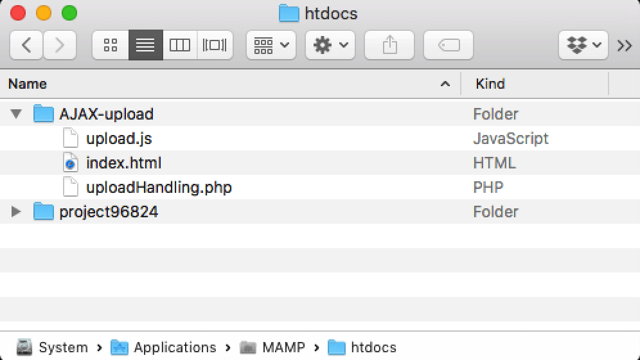Image resolution: width=640 pixels, height=360 pixels.
Task: Go forward with the right arrow button
Action: click(60, 45)
